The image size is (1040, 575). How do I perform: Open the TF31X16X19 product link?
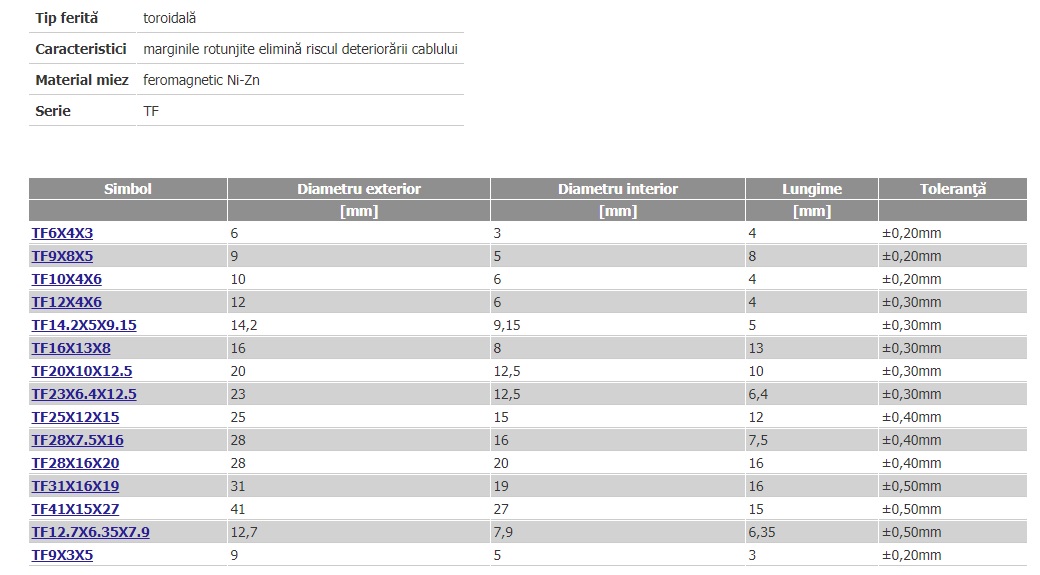point(76,486)
